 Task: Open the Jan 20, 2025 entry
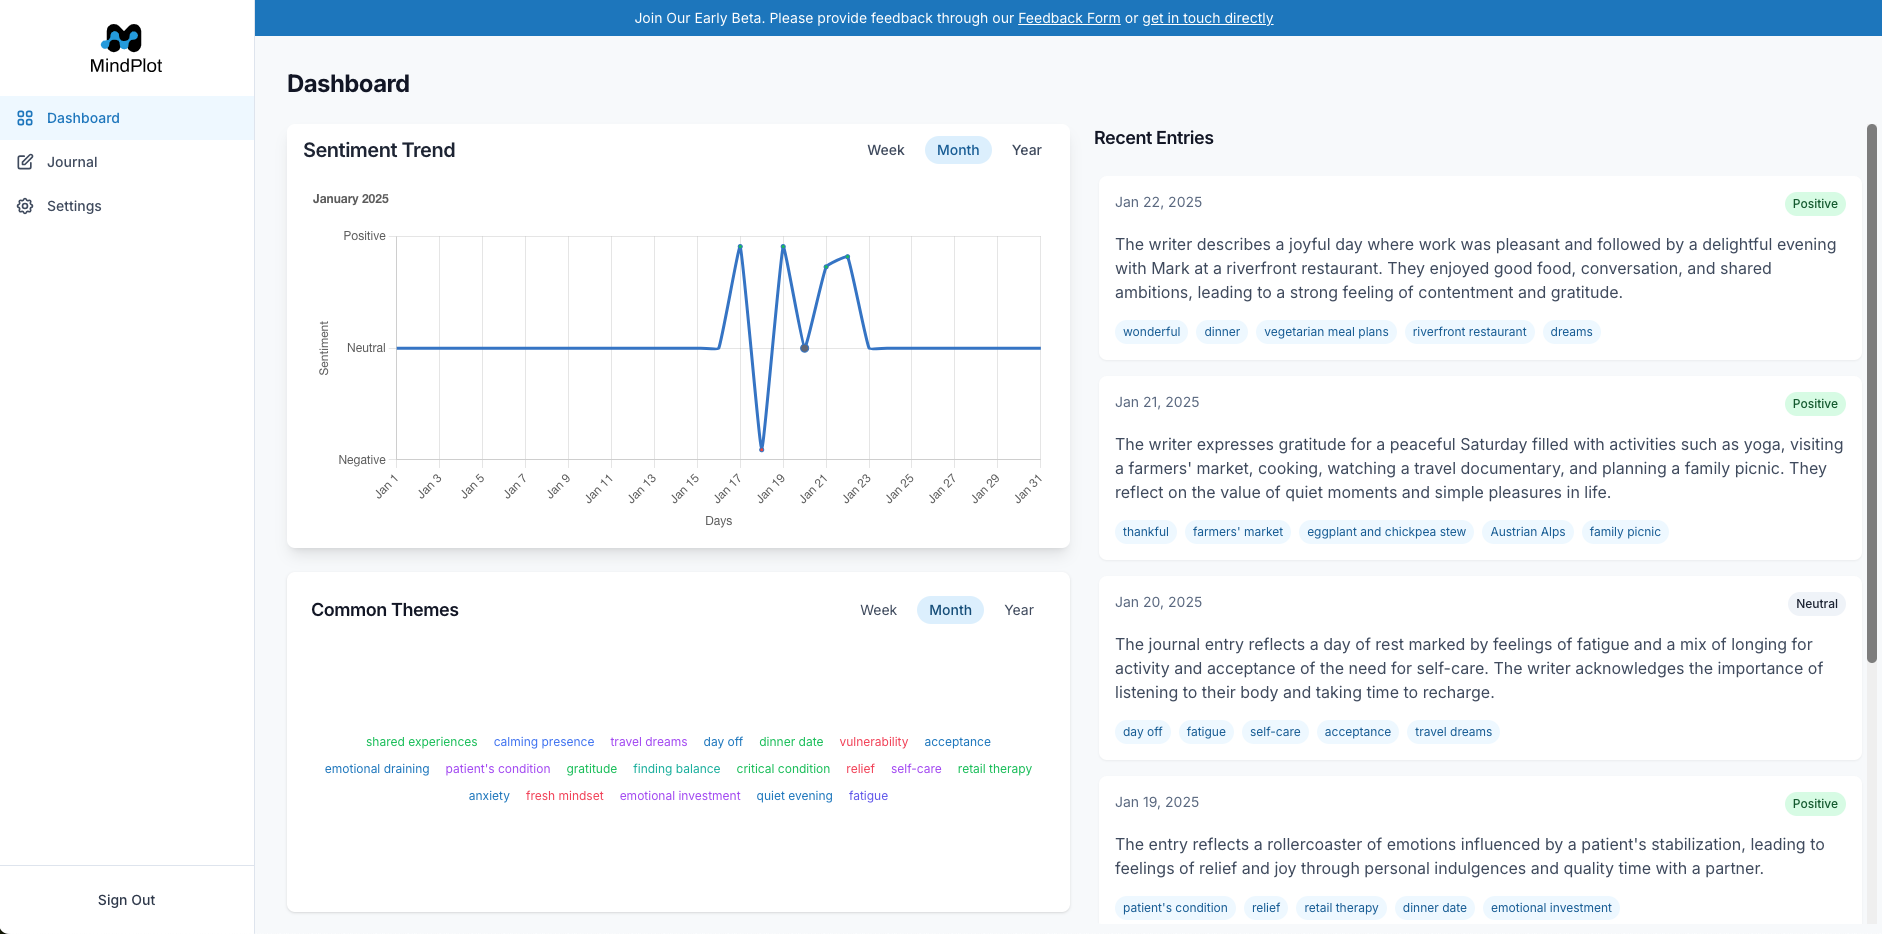[1480, 668]
